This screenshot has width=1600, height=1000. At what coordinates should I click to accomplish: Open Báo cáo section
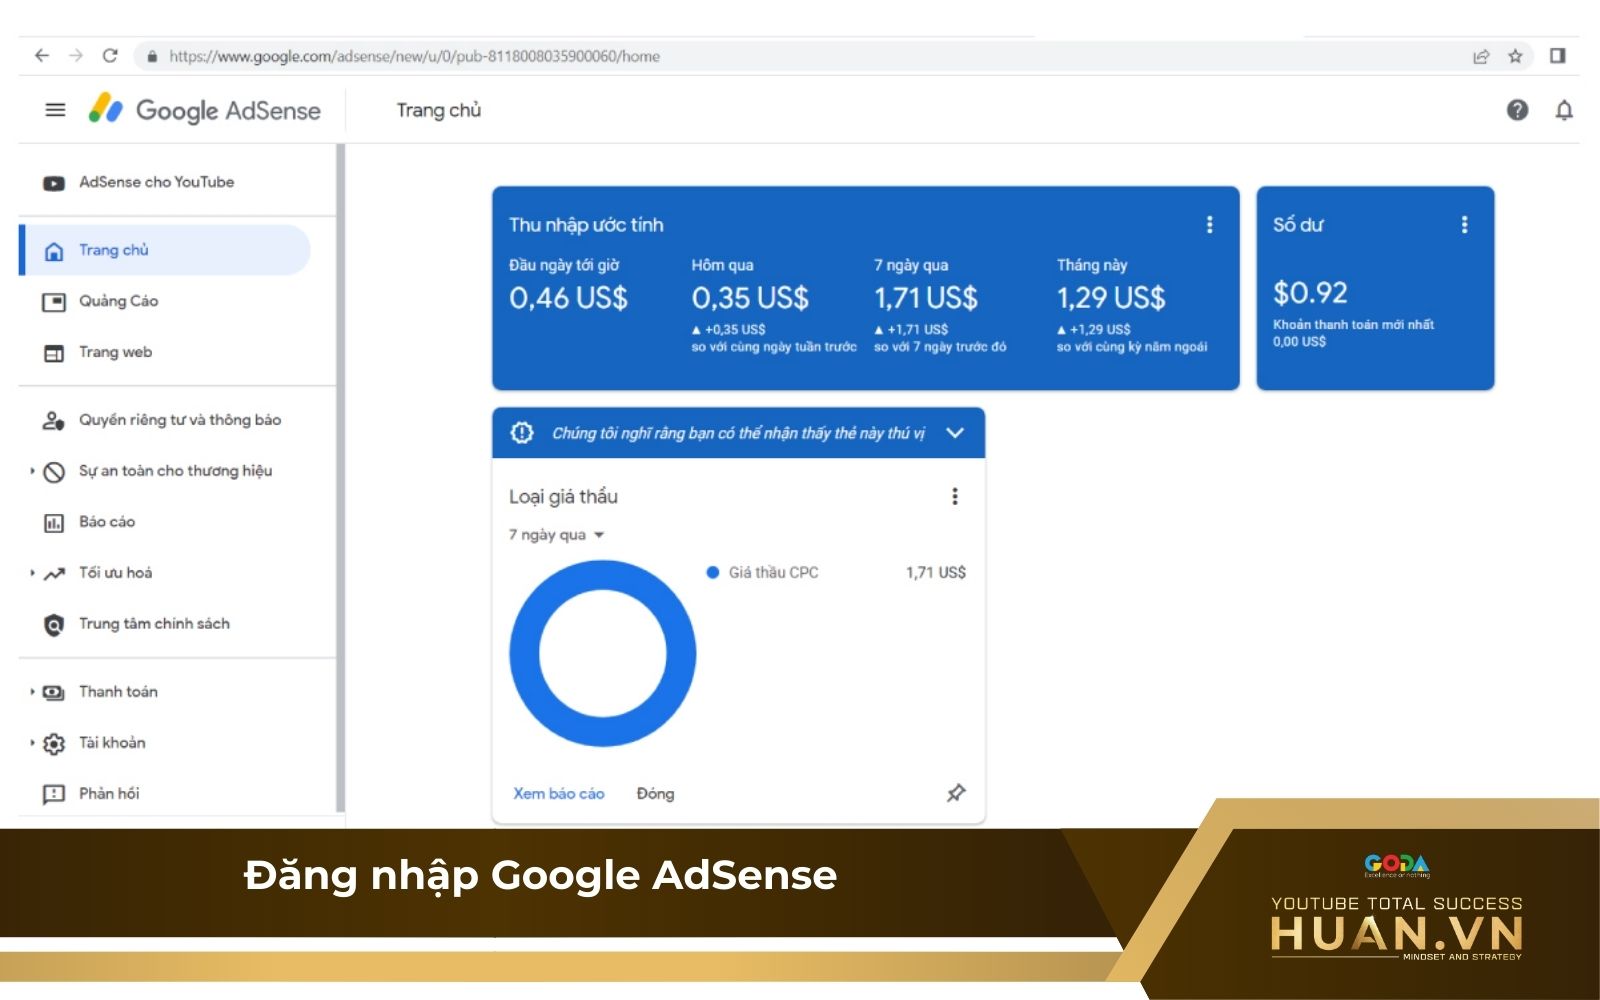pos(107,522)
